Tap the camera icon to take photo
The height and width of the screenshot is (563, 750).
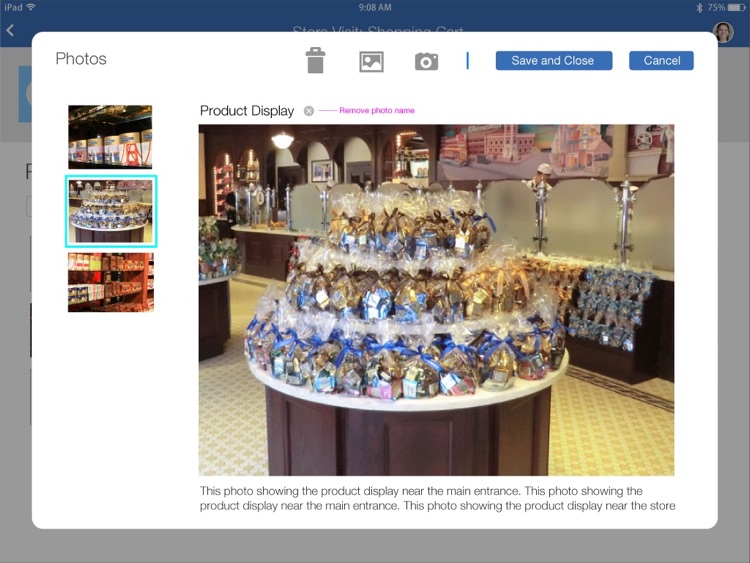[x=426, y=62]
